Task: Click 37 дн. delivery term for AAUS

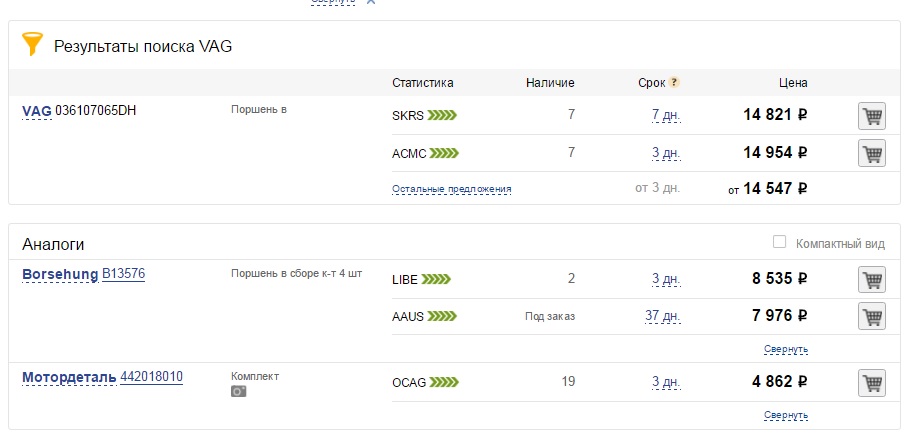Action: coord(663,316)
